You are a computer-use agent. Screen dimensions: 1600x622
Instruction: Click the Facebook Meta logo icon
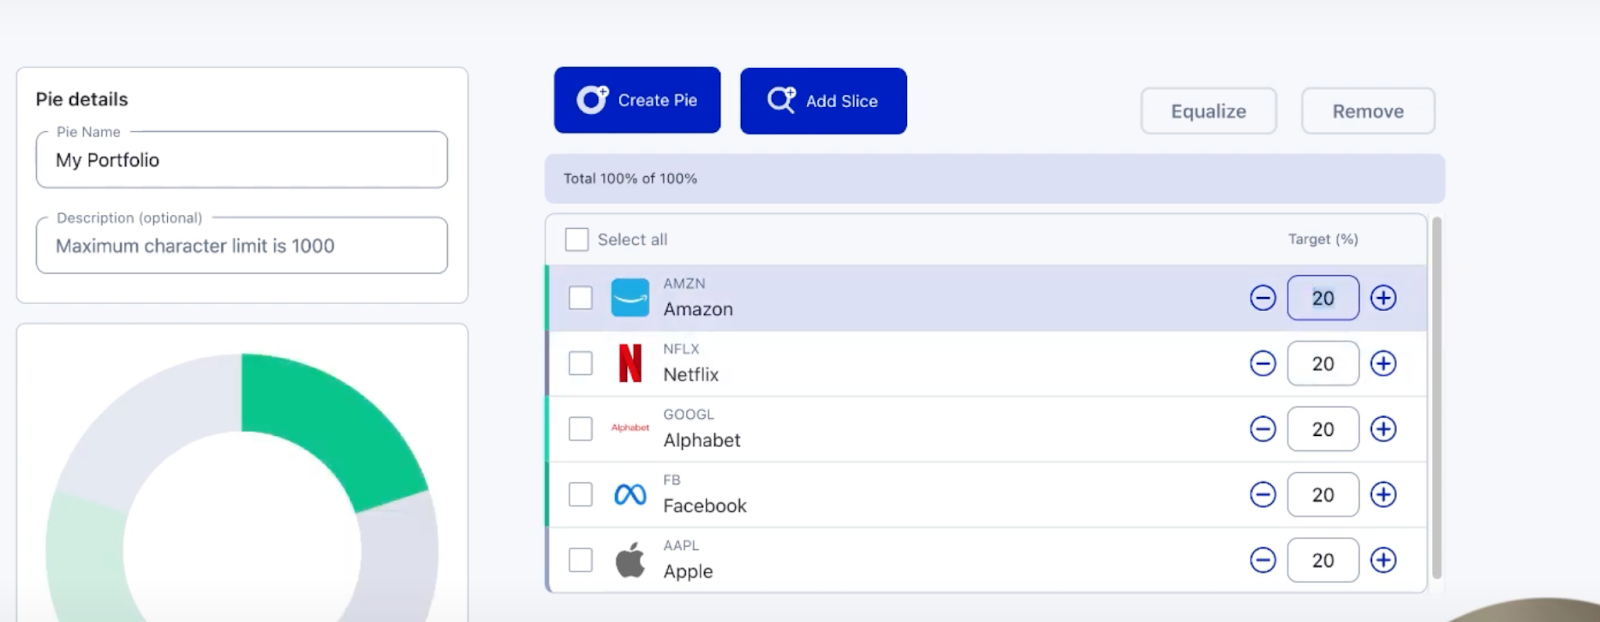pos(630,494)
